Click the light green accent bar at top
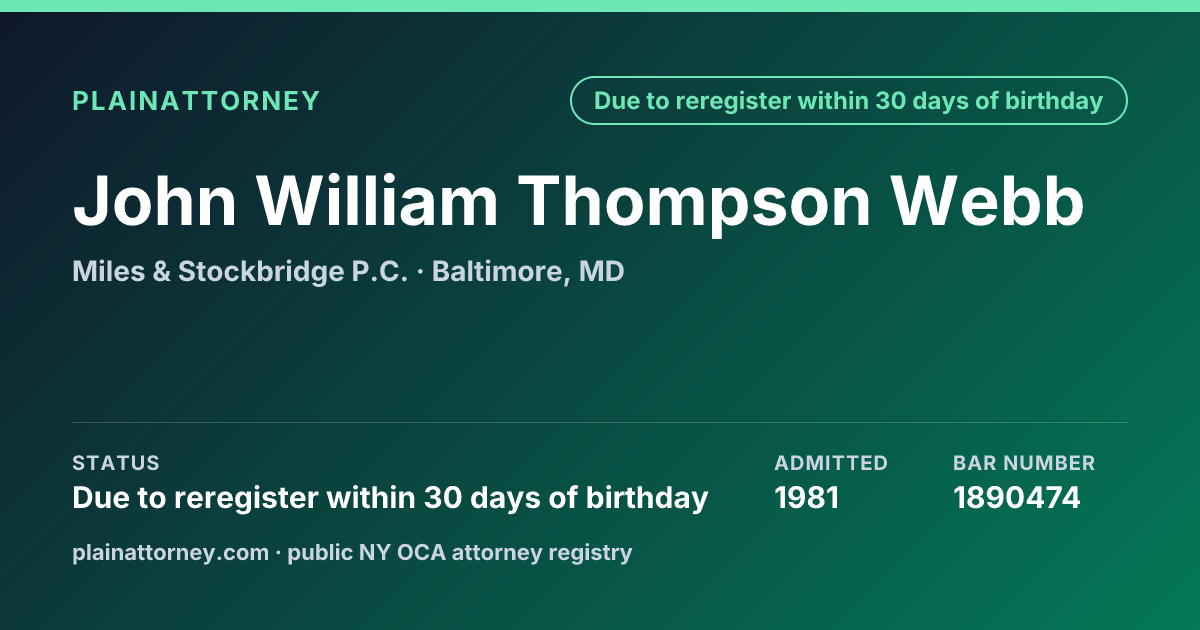The width and height of the screenshot is (1200, 630). (x=600, y=6)
